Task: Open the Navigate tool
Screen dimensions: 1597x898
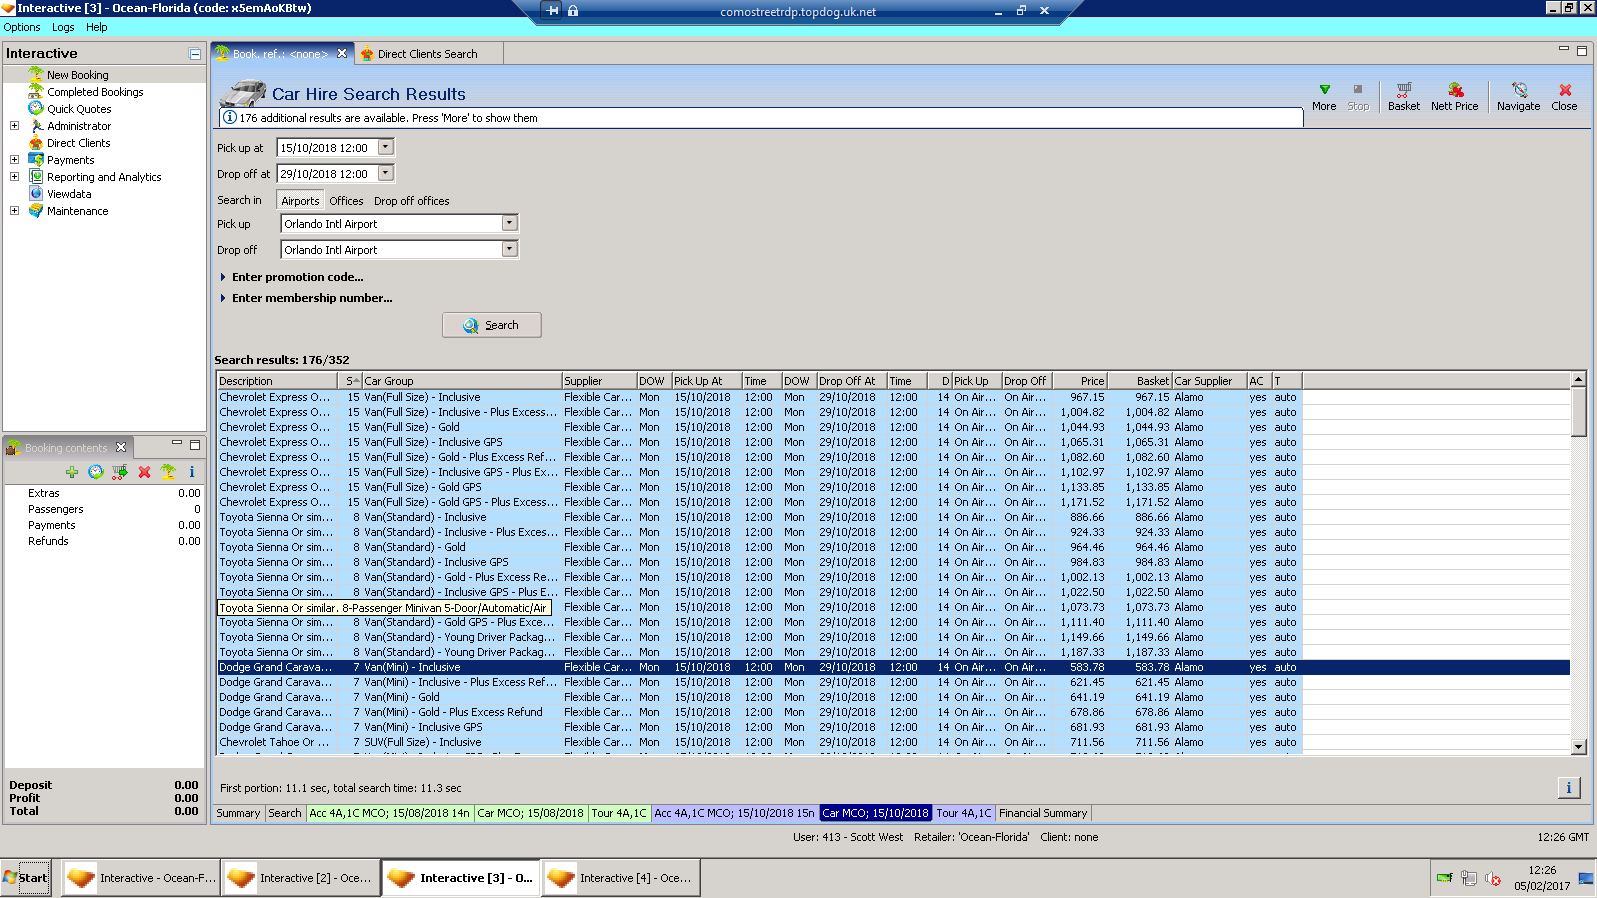Action: (x=1518, y=96)
